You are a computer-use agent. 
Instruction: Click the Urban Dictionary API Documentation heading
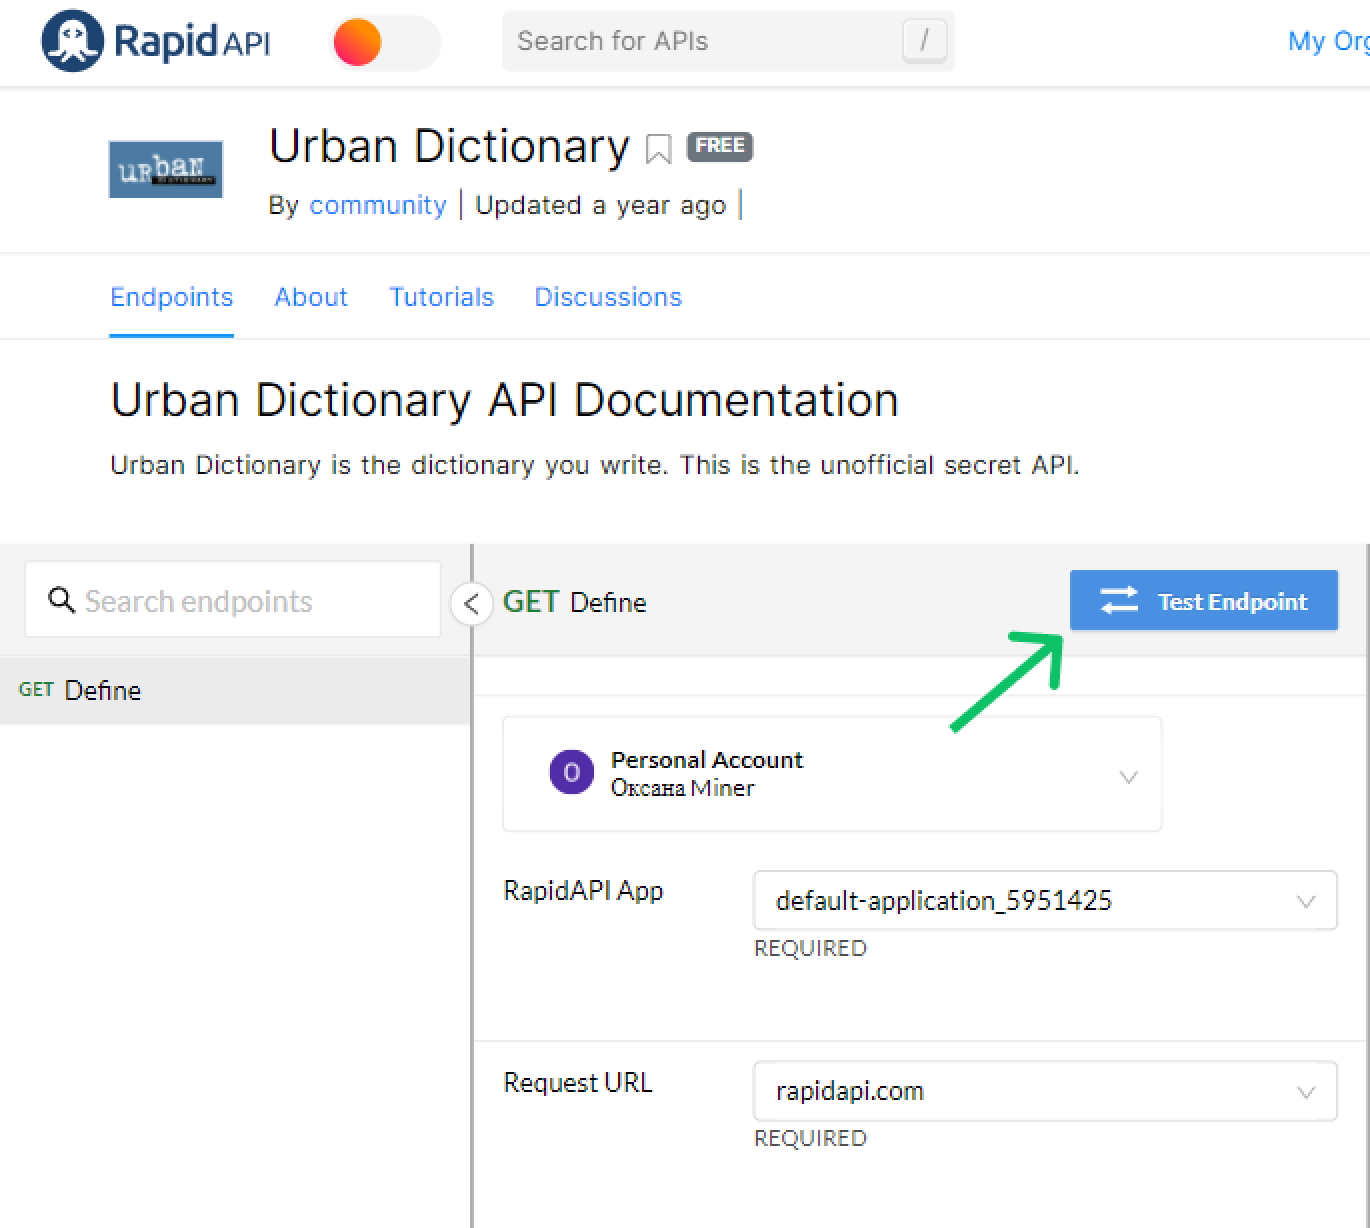coord(505,400)
